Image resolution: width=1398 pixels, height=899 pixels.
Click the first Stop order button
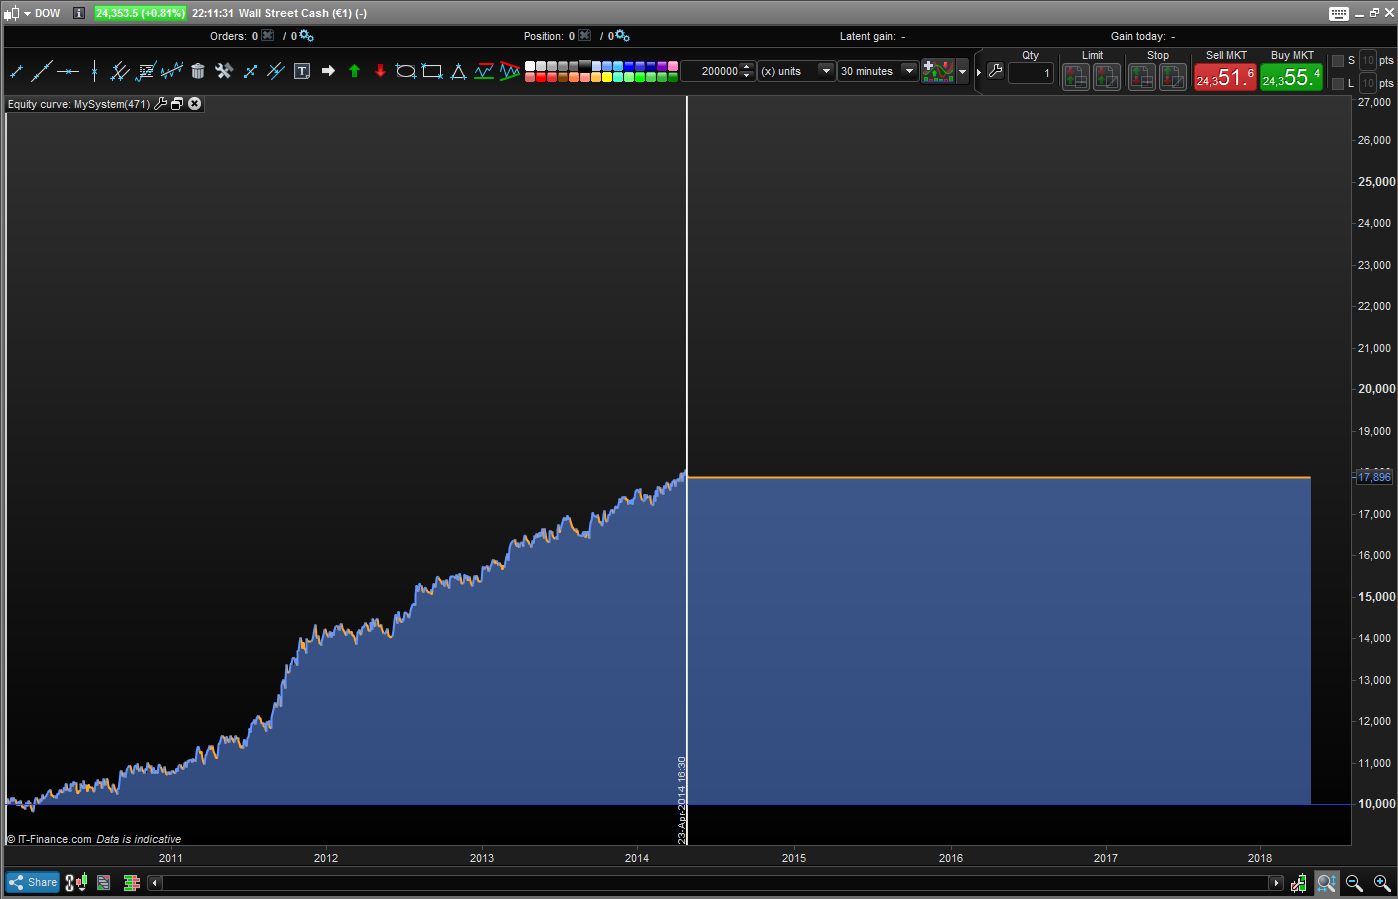tap(1142, 77)
